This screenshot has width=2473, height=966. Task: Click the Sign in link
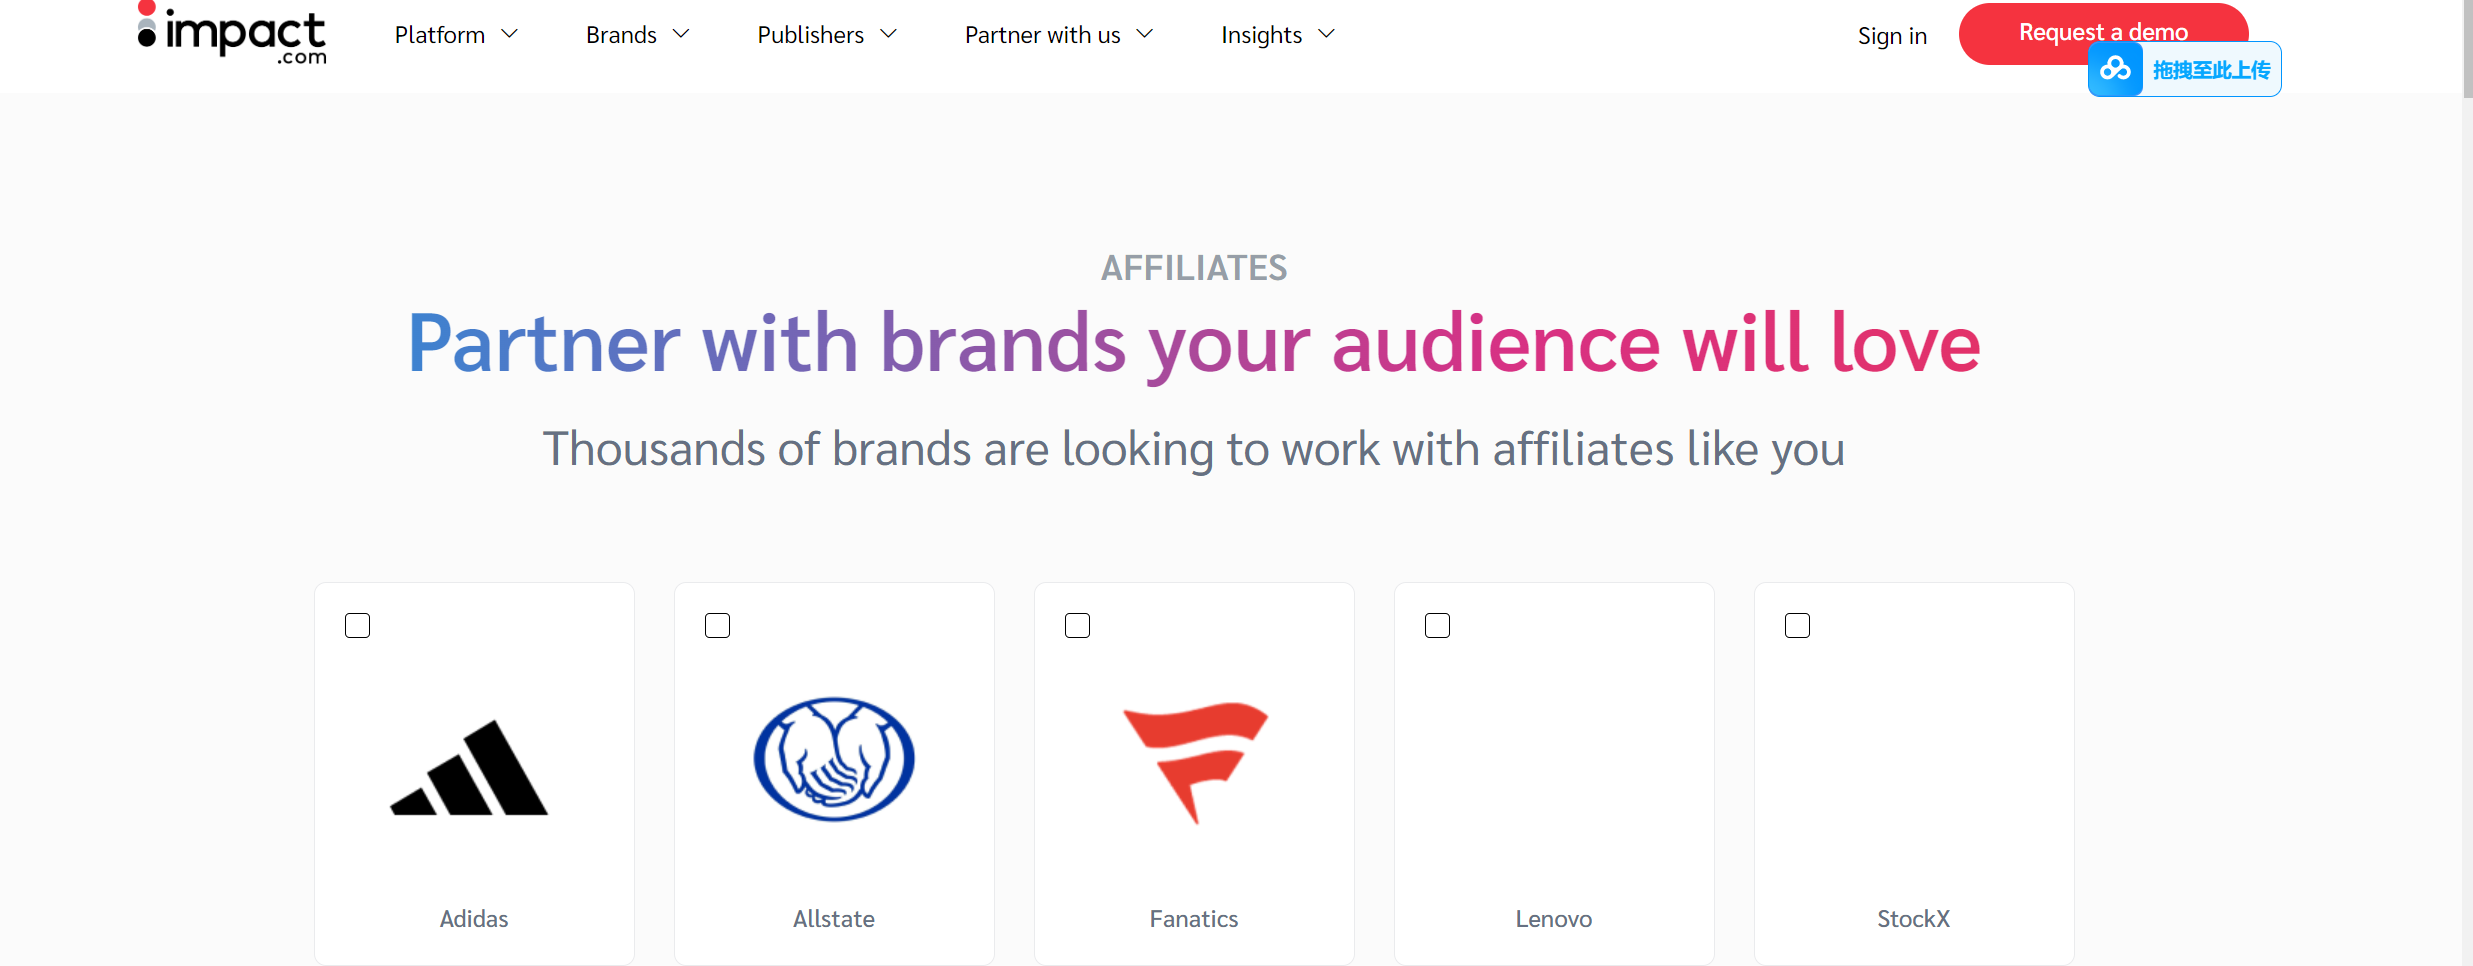click(1892, 36)
